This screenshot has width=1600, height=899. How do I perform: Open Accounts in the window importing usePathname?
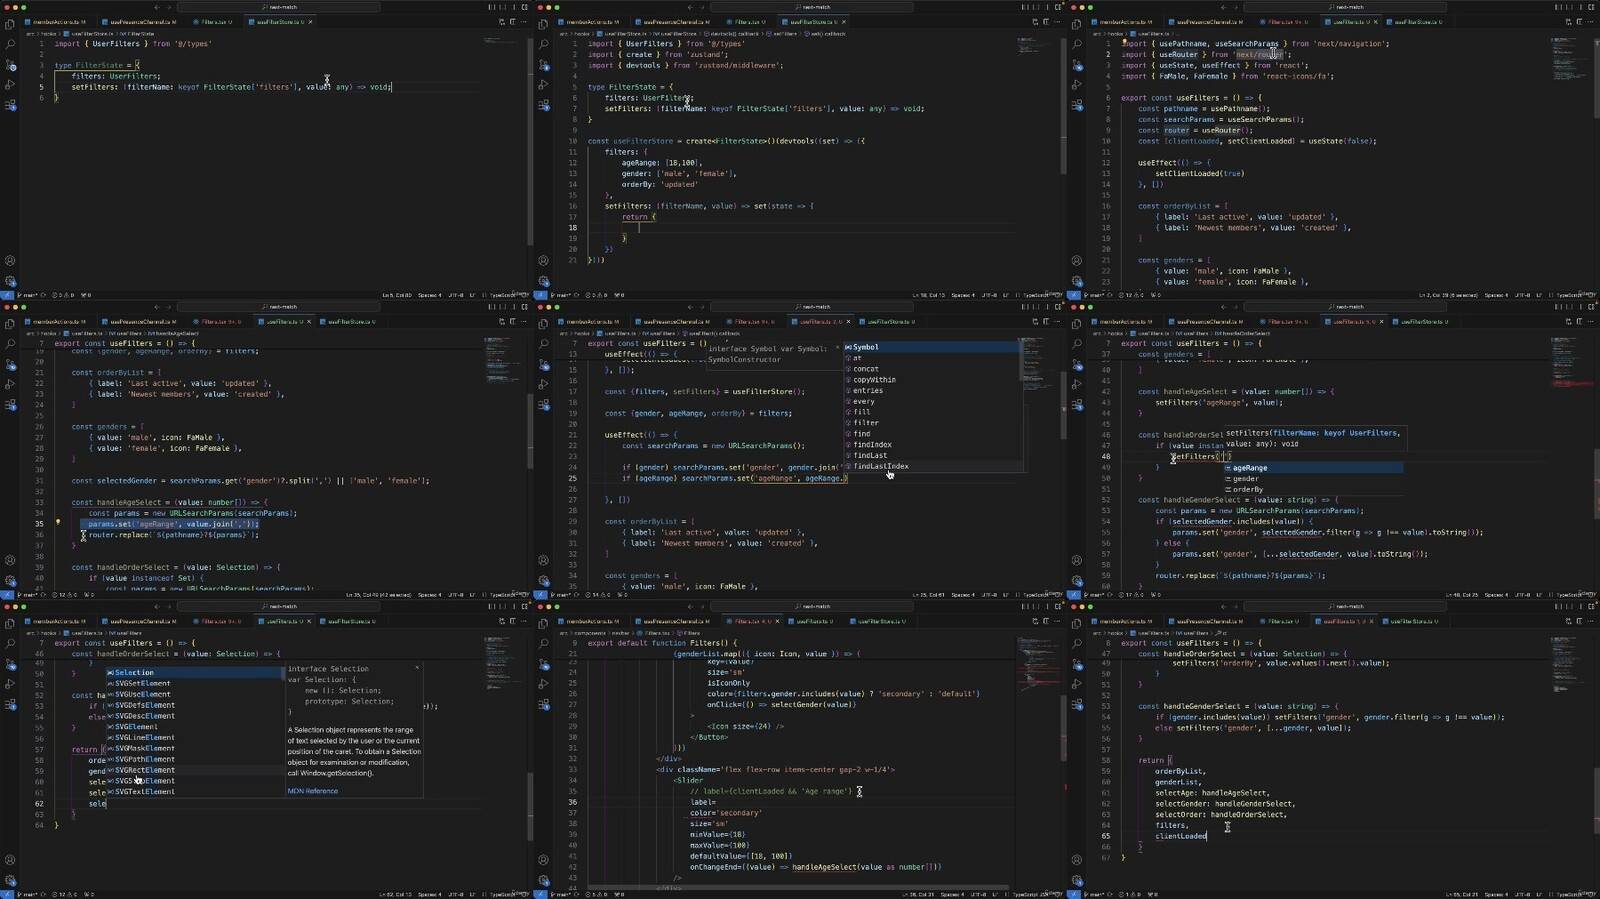pos(1077,260)
